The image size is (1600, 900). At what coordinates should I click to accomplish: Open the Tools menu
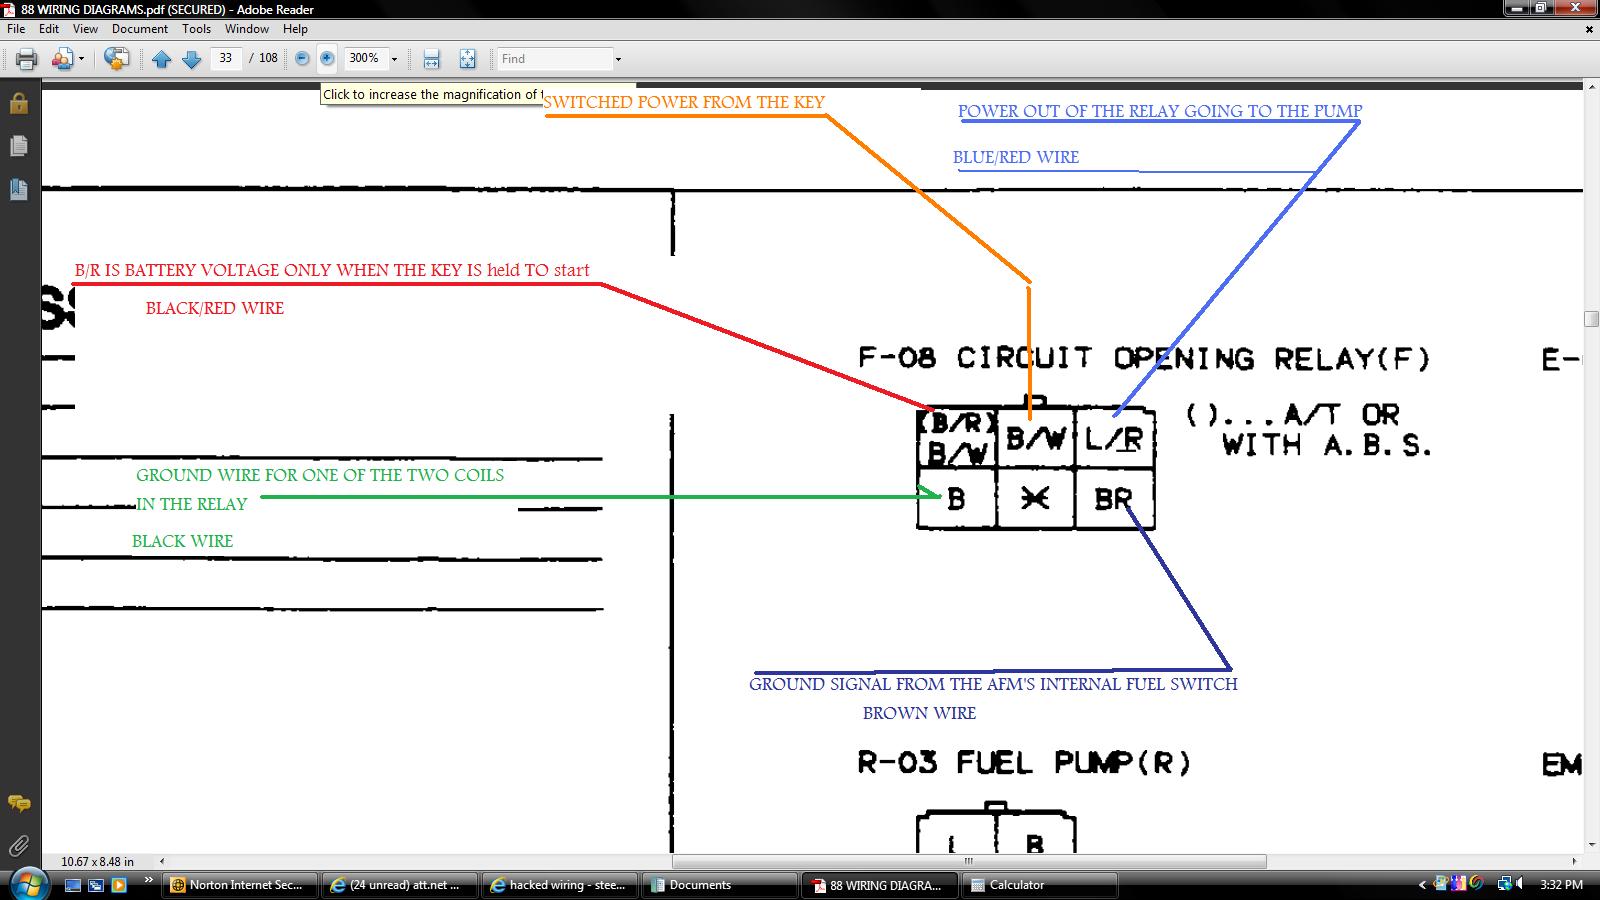(x=196, y=29)
